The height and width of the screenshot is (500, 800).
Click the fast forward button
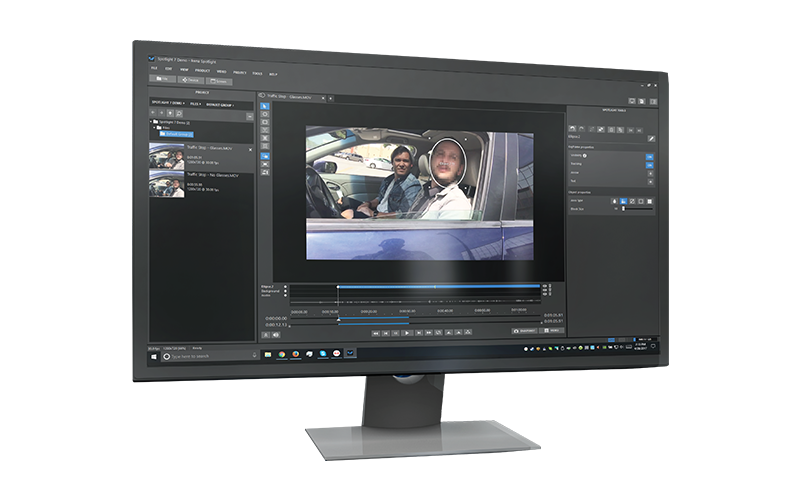429,333
